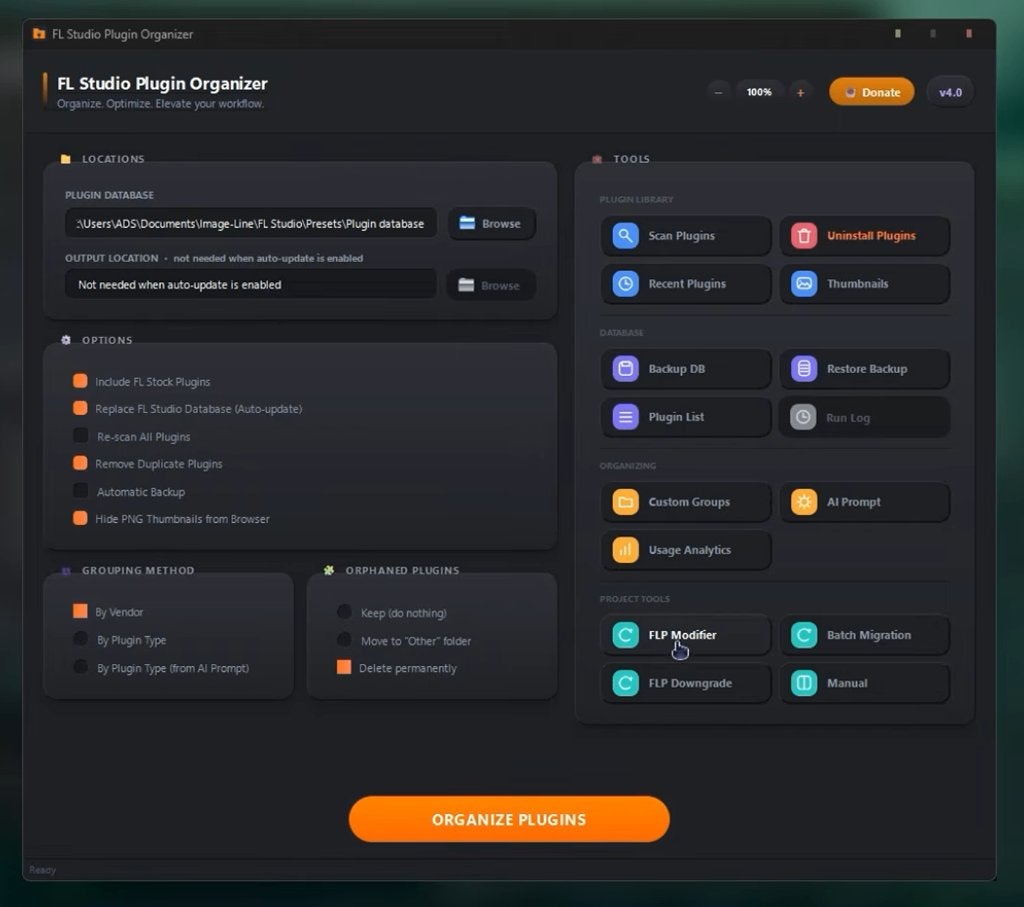The height and width of the screenshot is (907, 1024).
Task: Click the Restore Backup database icon
Action: coord(804,369)
